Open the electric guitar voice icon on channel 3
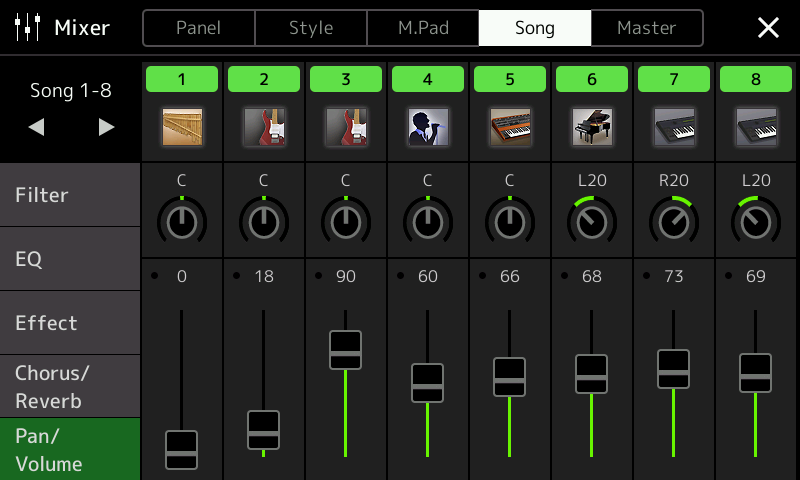This screenshot has height=480, width=800. [346, 127]
